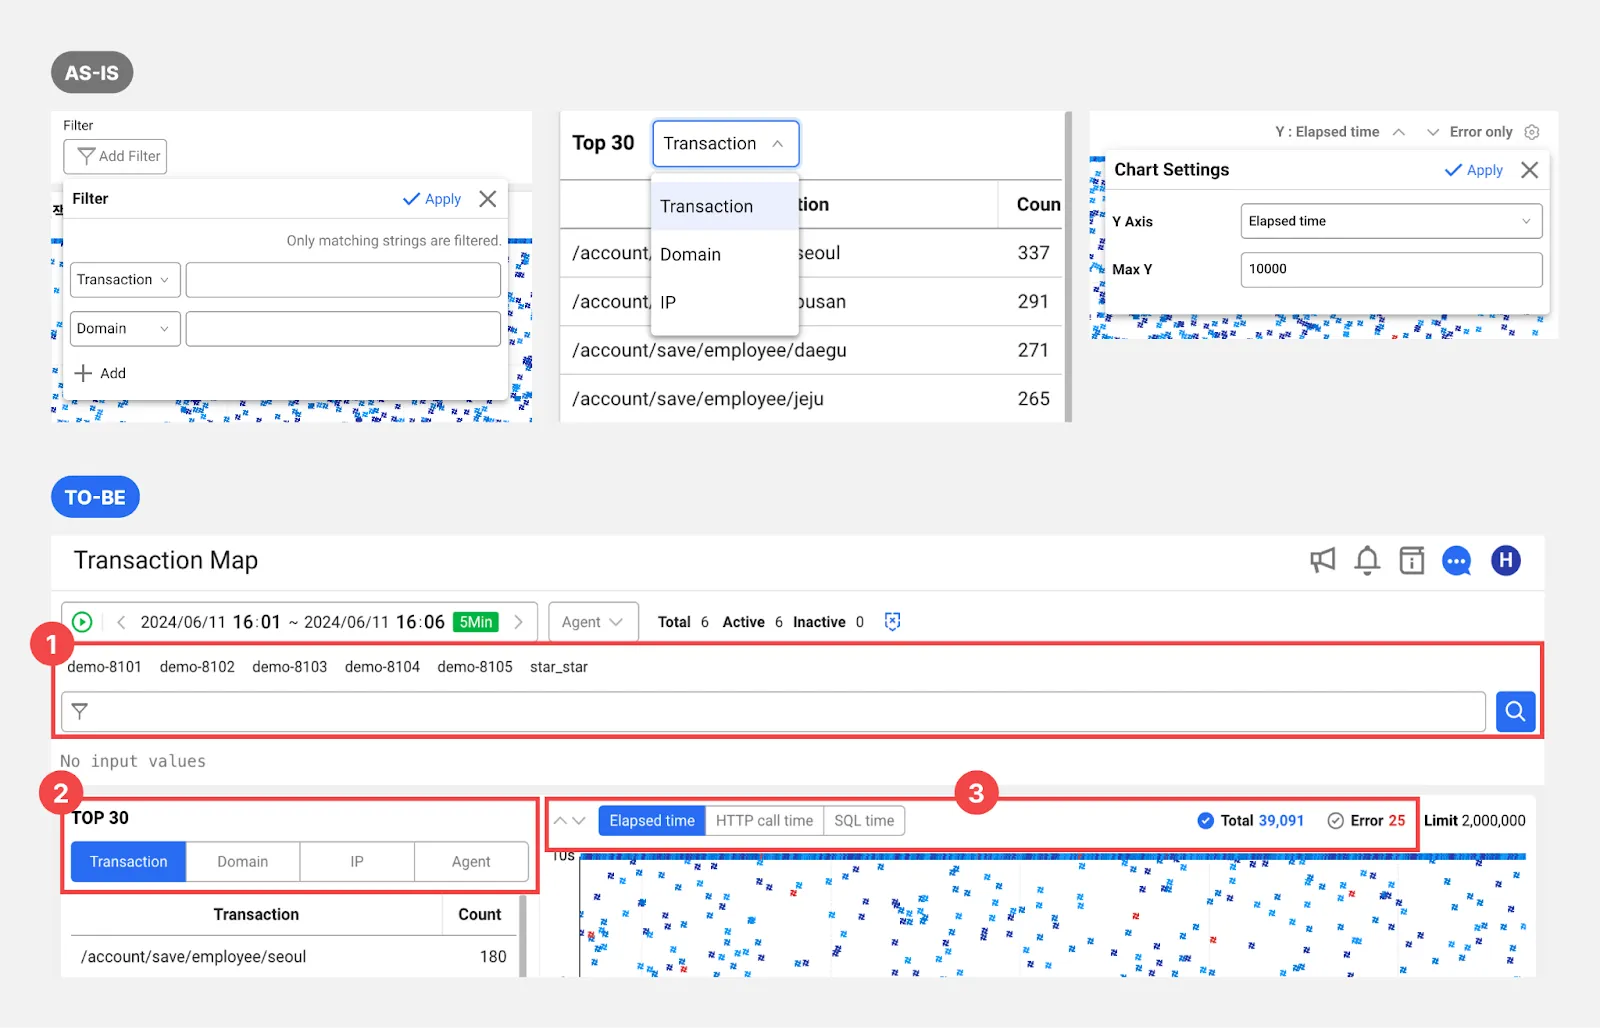Viewport: 1600px width, 1028px height.
Task: Click the Transaction filter text field
Action: point(343,280)
